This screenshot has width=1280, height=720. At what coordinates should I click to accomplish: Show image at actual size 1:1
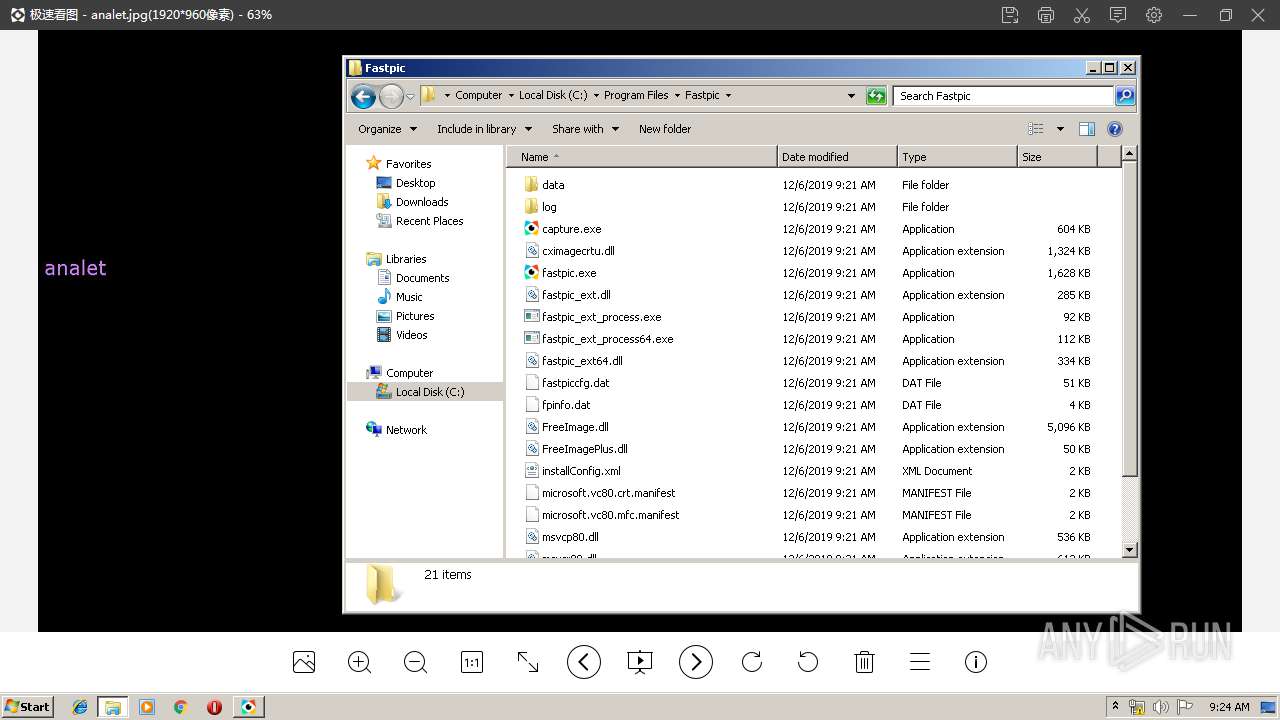coord(472,662)
